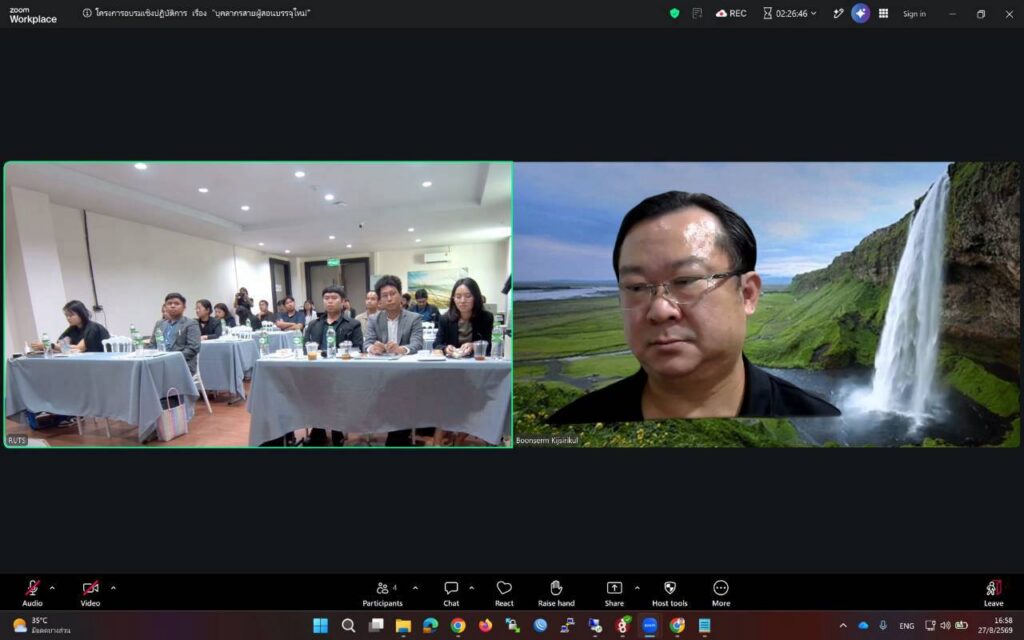
Task: Open the More options menu
Action: 721,593
